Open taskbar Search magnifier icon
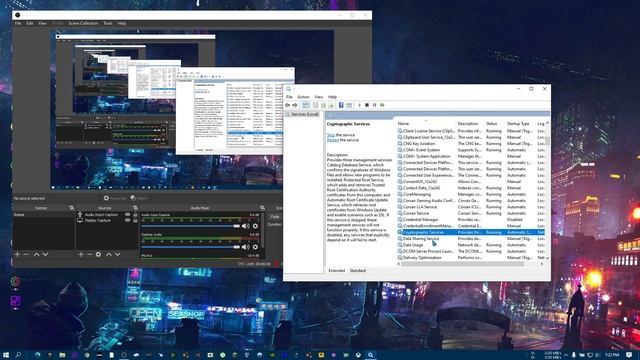Screen dimensions: 640x360 point(18,355)
